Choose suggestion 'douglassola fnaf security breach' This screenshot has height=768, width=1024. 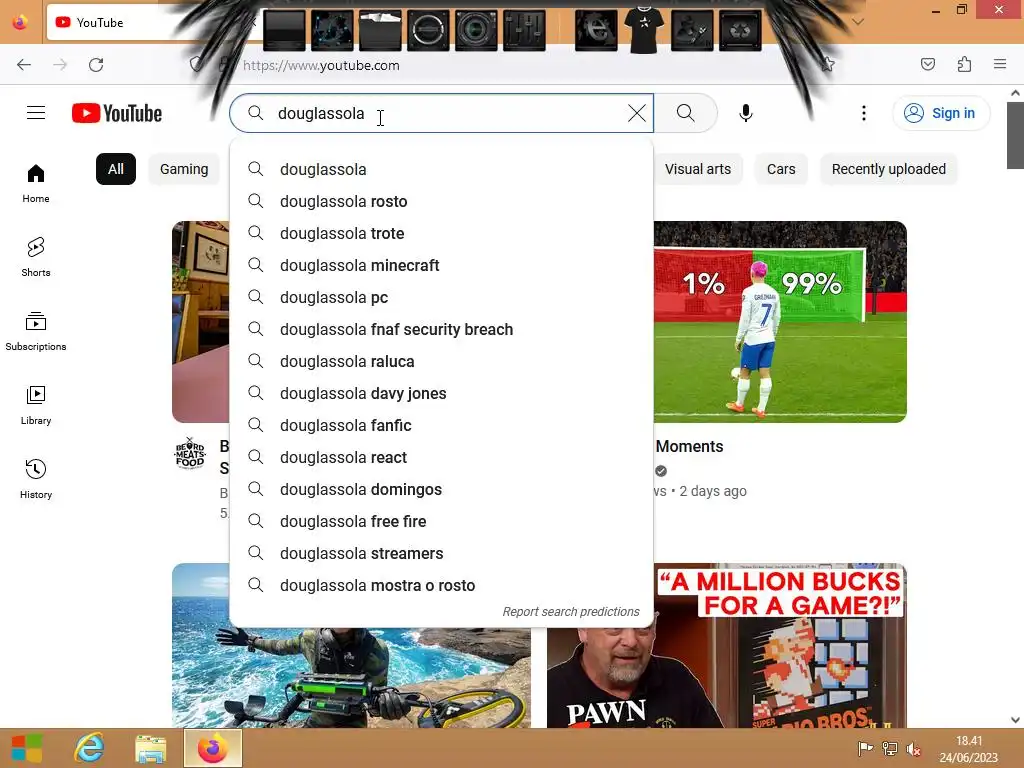tap(441, 329)
